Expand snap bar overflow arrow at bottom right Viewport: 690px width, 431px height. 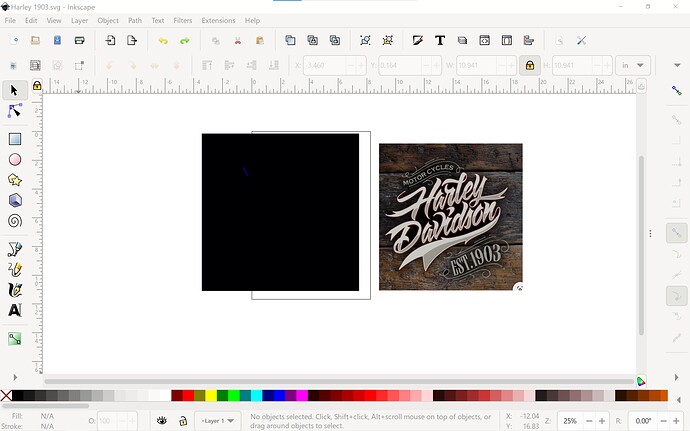(x=676, y=377)
